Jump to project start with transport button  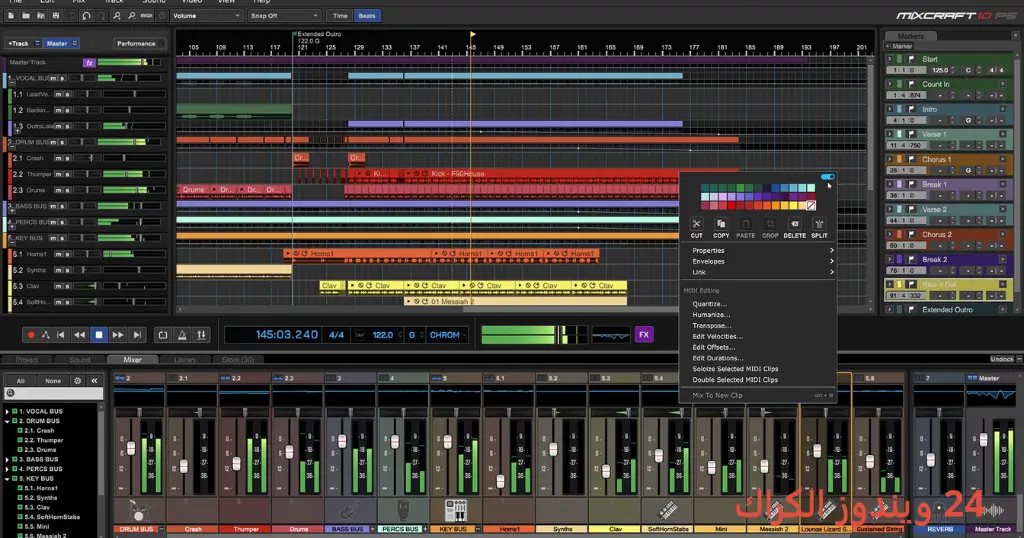point(61,335)
